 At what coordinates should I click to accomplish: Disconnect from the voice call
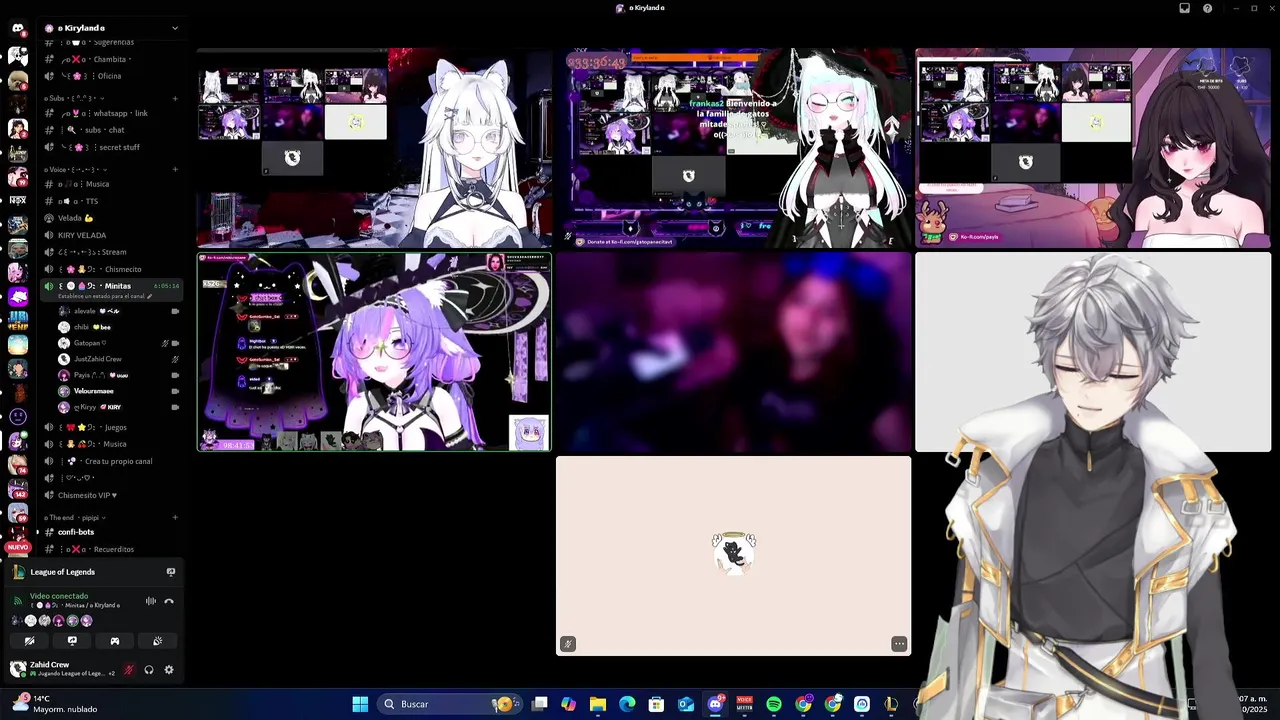click(x=169, y=601)
